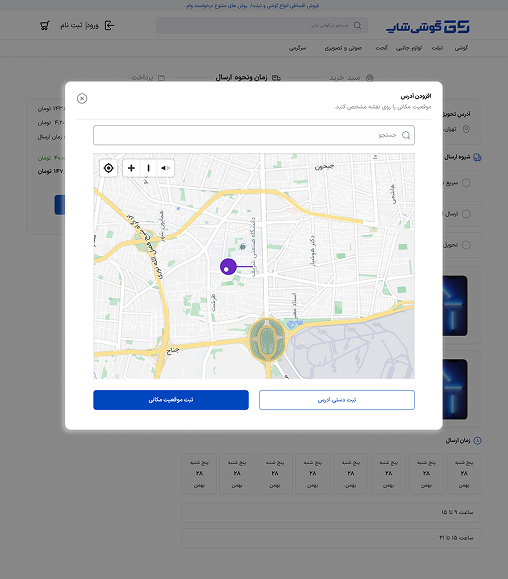The image size is (508, 579).
Task: Click the افزودن آدرس dialog title
Action: pyautogui.click(x=416, y=96)
